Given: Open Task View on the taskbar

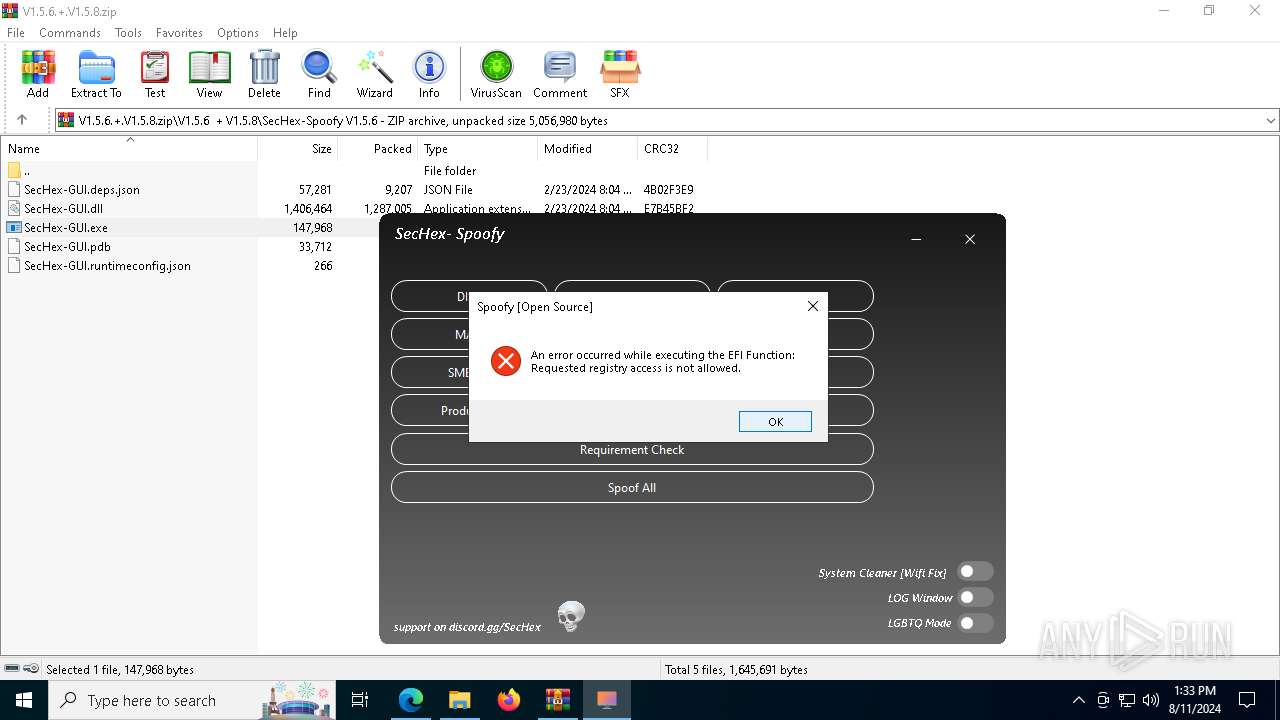Looking at the screenshot, I should pos(360,700).
